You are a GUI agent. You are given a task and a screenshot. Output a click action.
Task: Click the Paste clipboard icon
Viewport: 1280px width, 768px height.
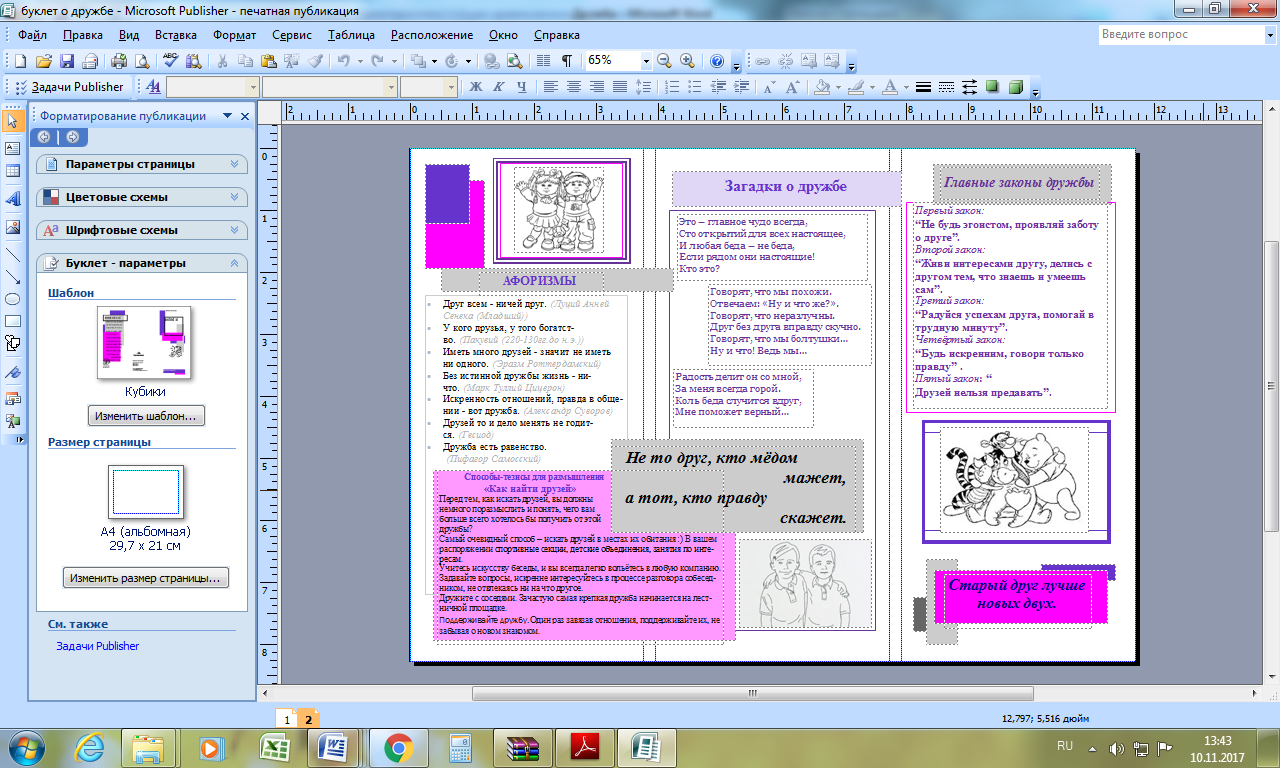point(270,61)
